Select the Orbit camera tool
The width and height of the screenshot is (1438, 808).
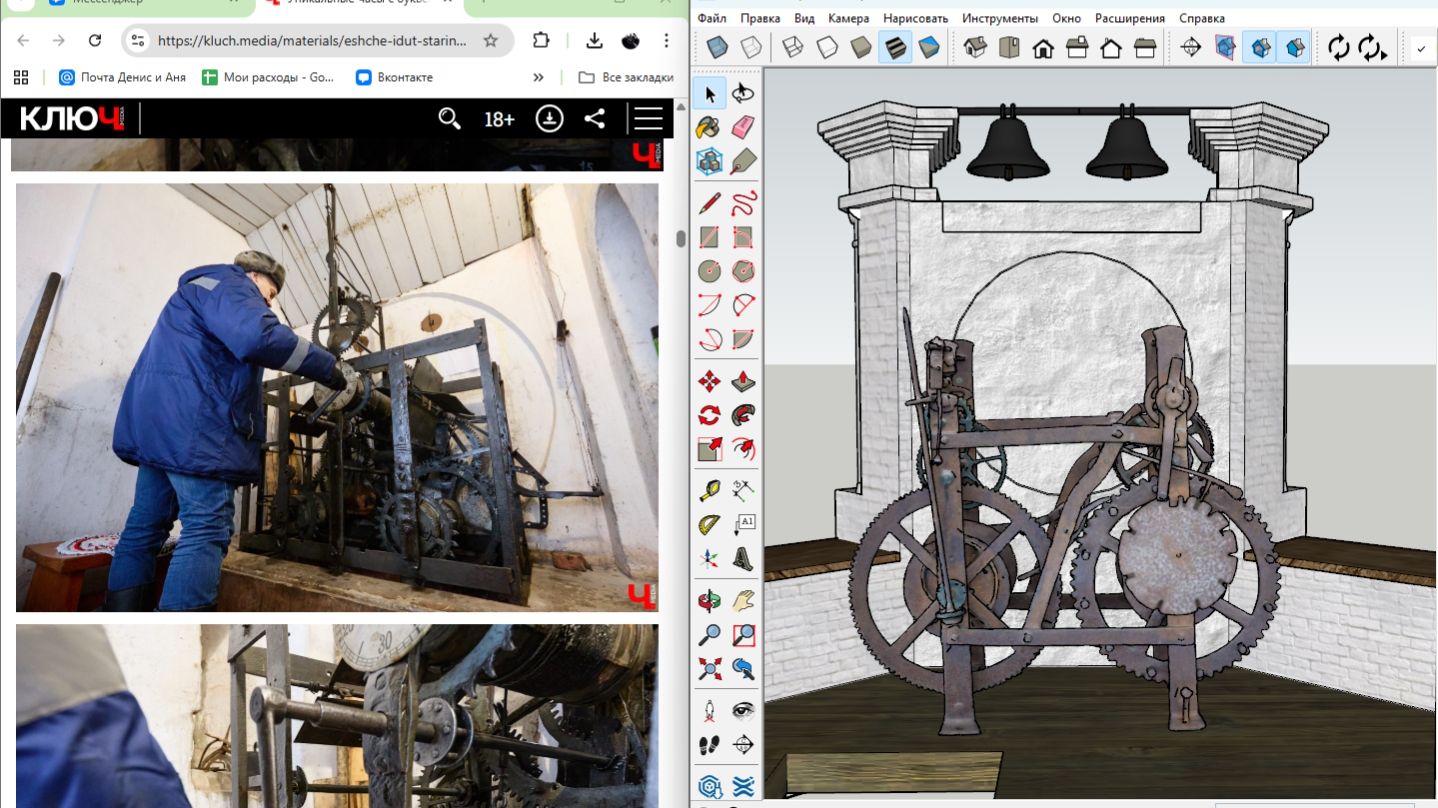[709, 601]
